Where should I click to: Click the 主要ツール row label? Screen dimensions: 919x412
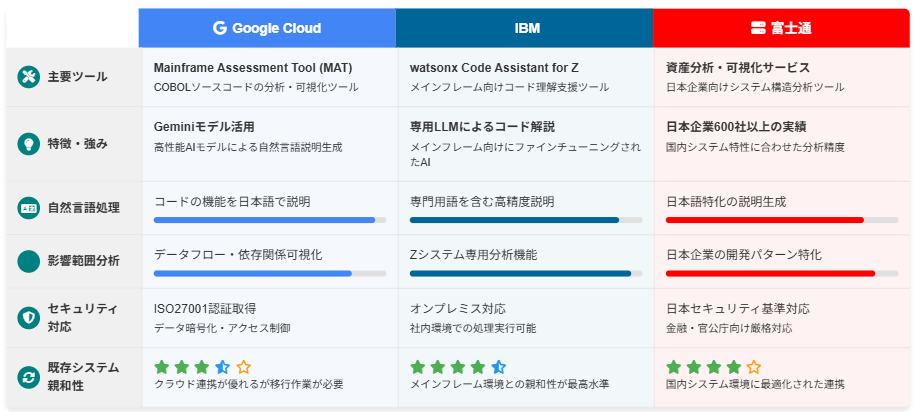(77, 77)
